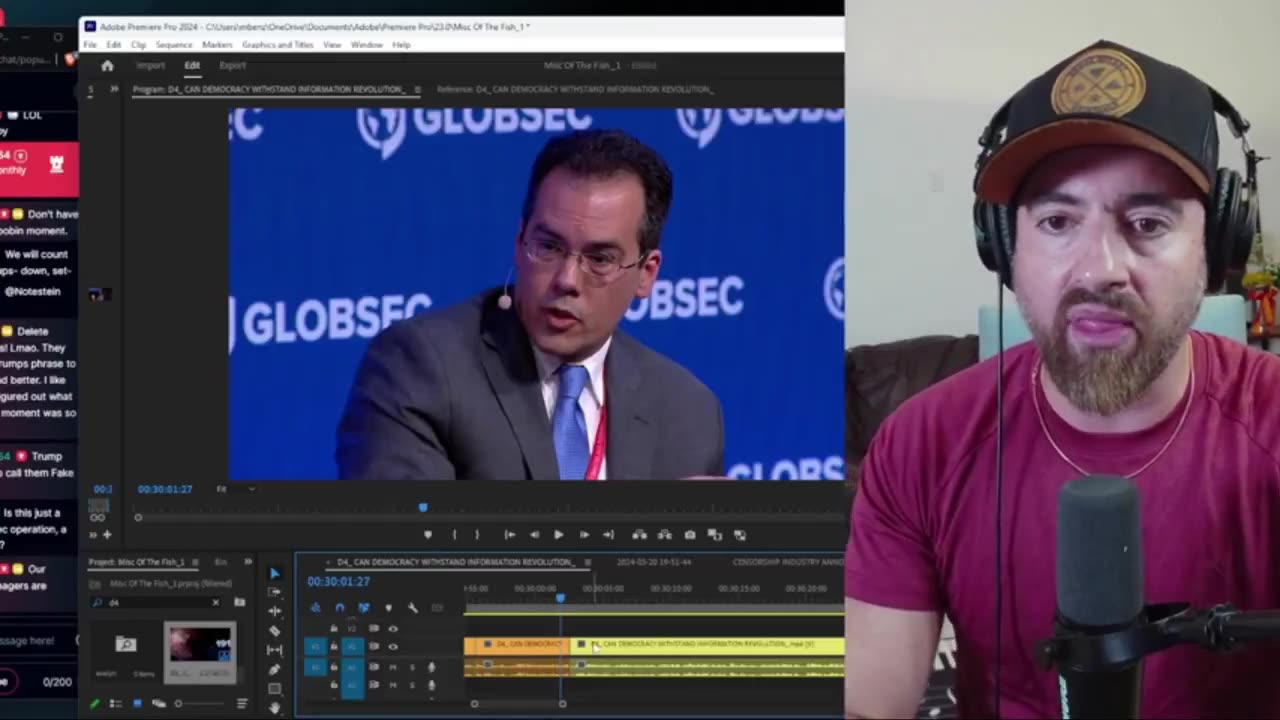Expand the Program Monitor button editor plus
Screen dimensions: 1280x720
pyautogui.click(x=107, y=535)
